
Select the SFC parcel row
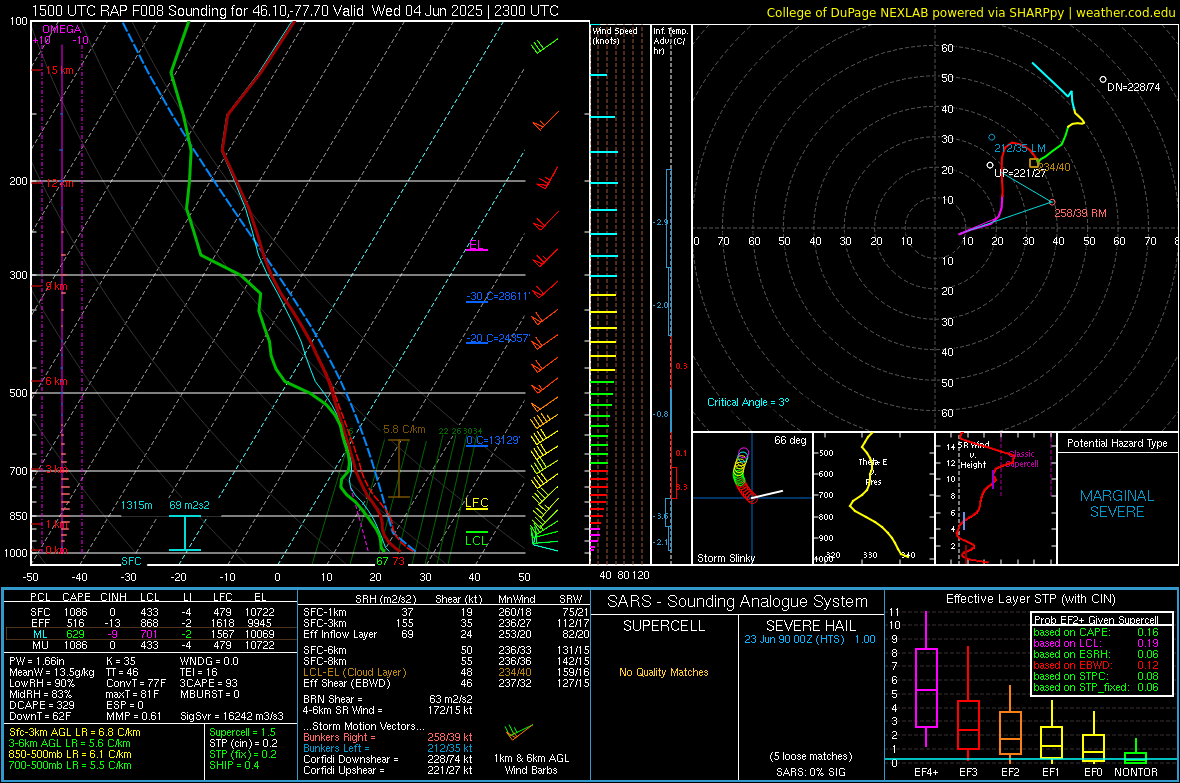pyautogui.click(x=151, y=612)
